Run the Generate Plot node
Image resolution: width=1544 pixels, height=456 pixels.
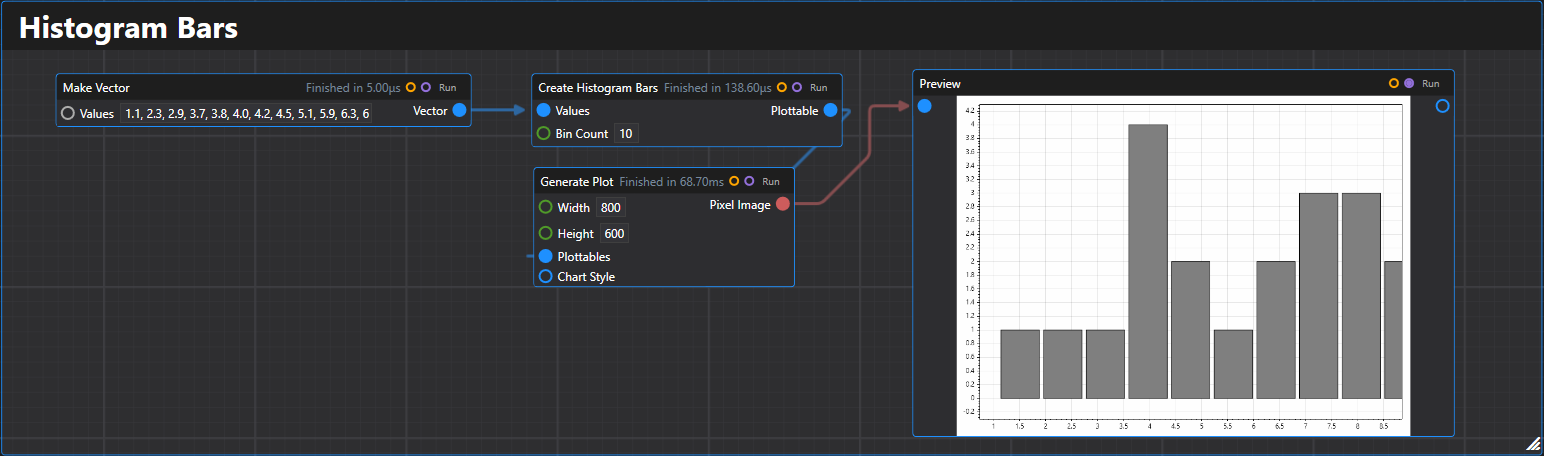(771, 182)
